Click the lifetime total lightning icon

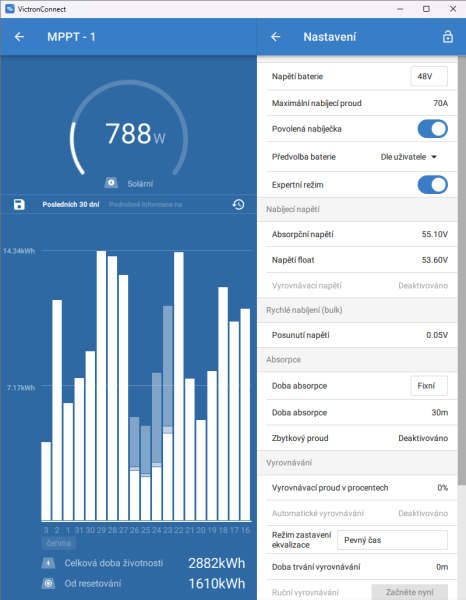tap(48, 563)
